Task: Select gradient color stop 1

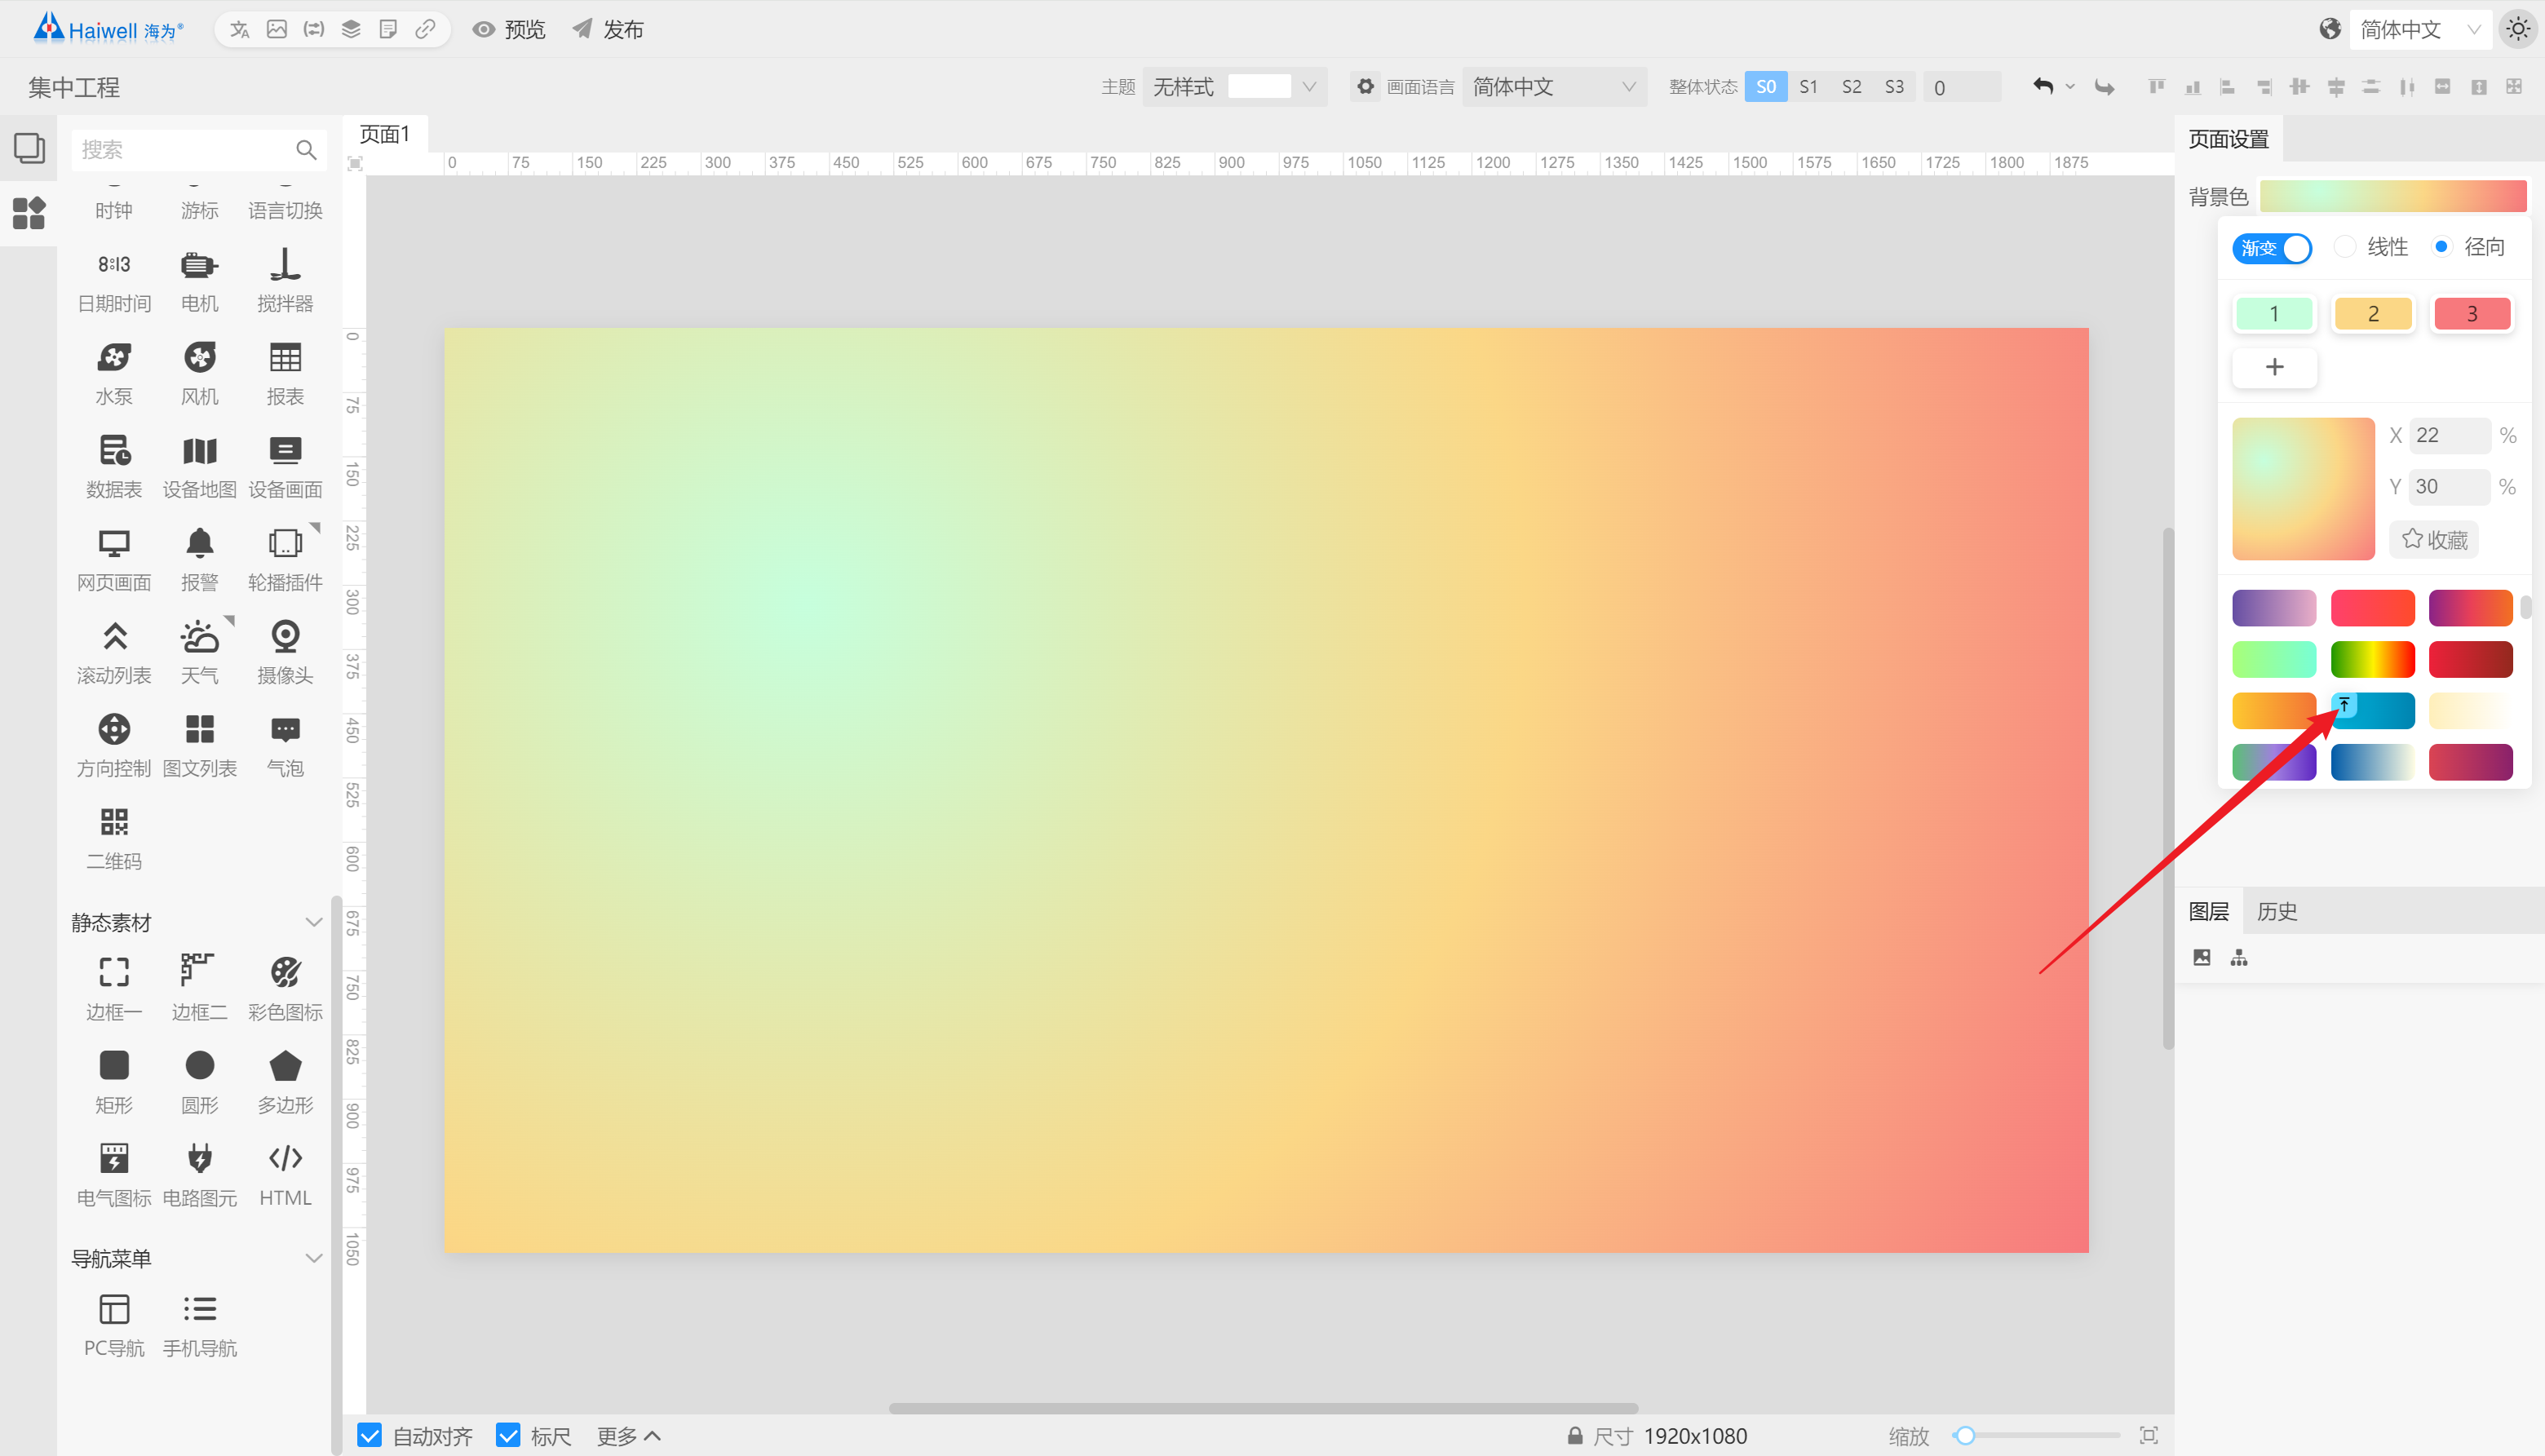Action: (x=2274, y=314)
